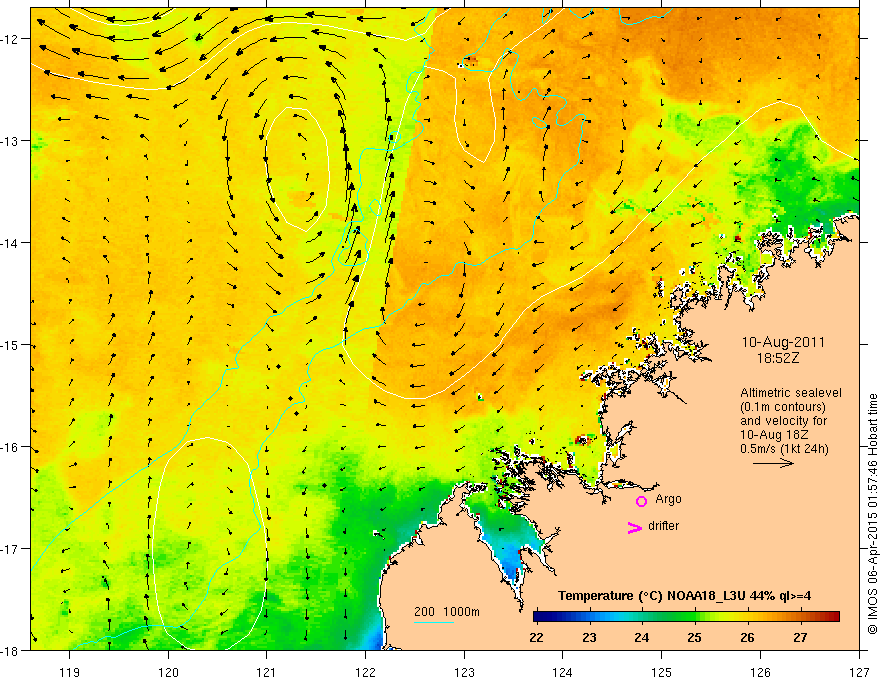Click longitude axis label 119

coord(70,672)
